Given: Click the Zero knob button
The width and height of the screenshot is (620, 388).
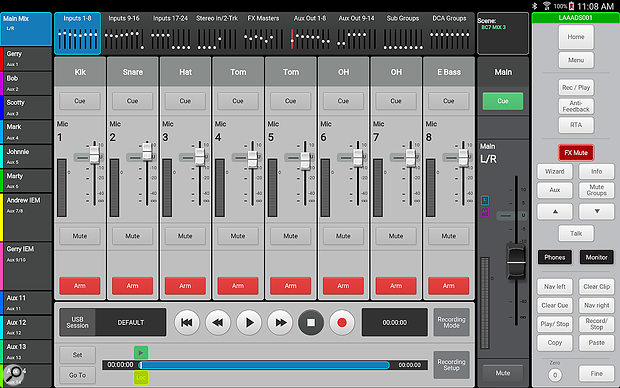Looking at the screenshot, I should (x=555, y=375).
